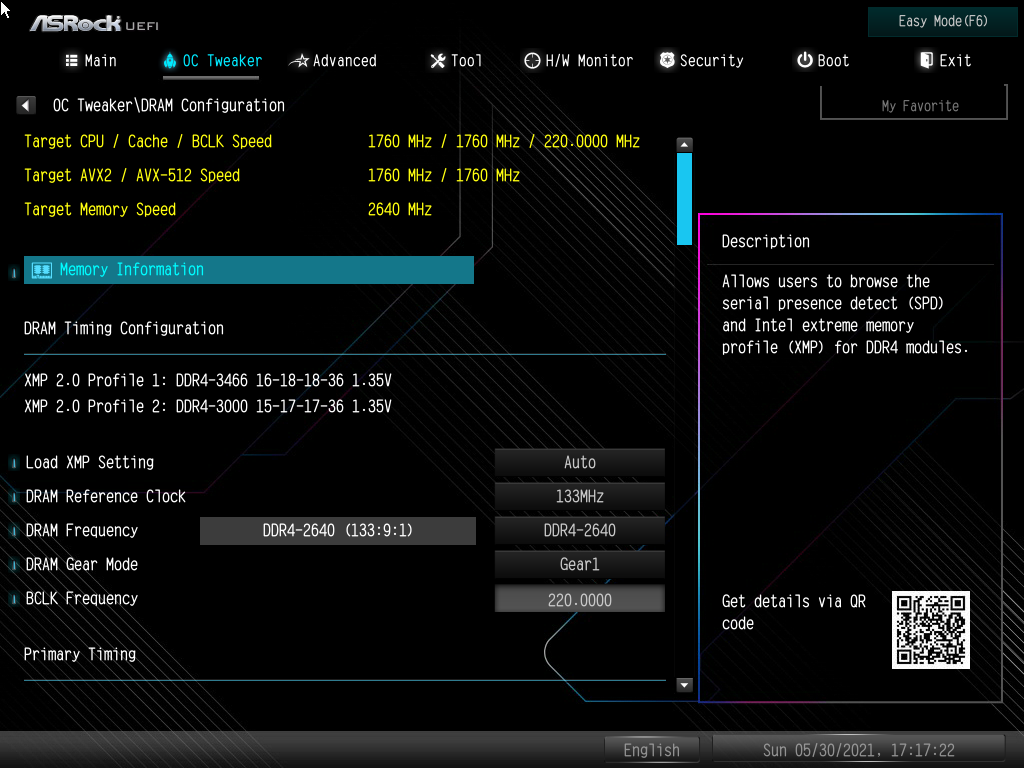Switch to Easy Mode
Screen dimensions: 1024x768
(x=941, y=21)
